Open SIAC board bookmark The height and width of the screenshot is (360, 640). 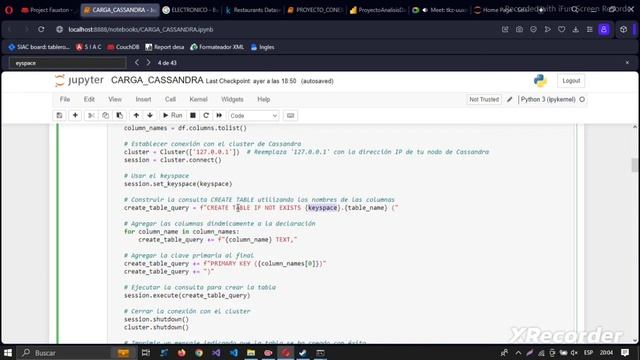coord(39,47)
